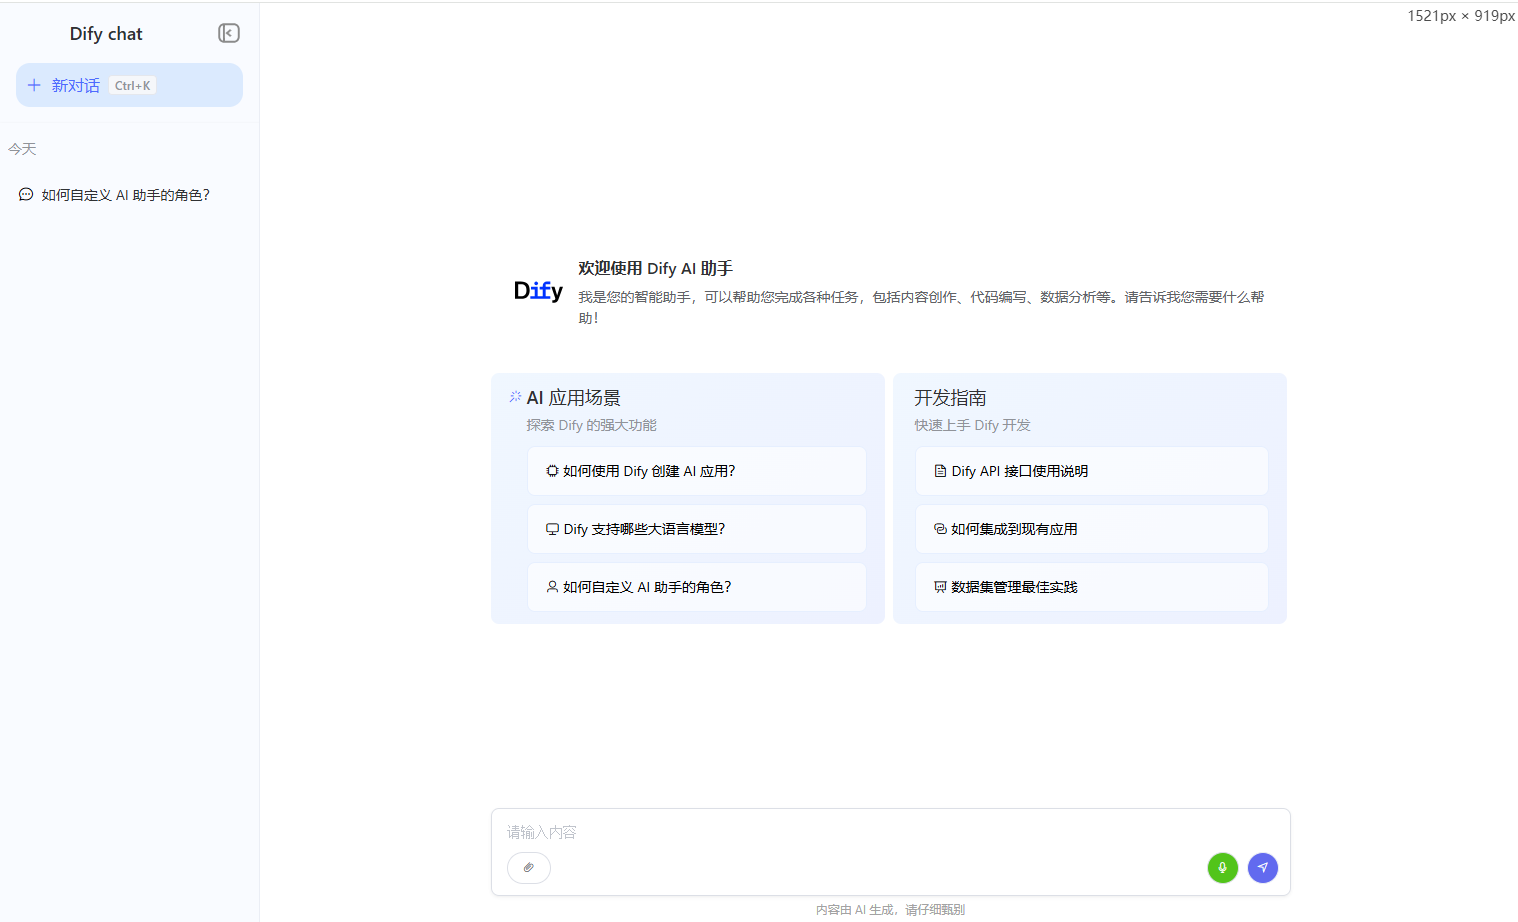Click the sparkle icon beside AI 应用场景

click(515, 397)
